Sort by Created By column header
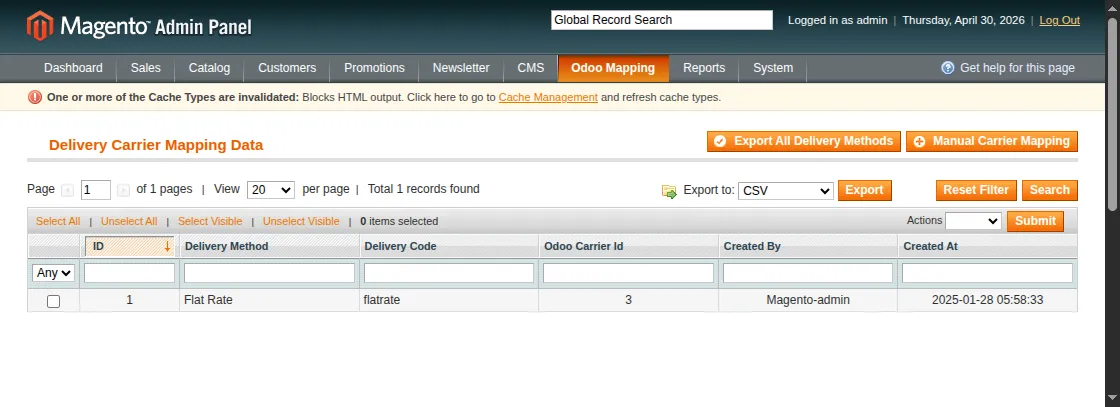This screenshot has height=407, width=1120. click(752, 246)
